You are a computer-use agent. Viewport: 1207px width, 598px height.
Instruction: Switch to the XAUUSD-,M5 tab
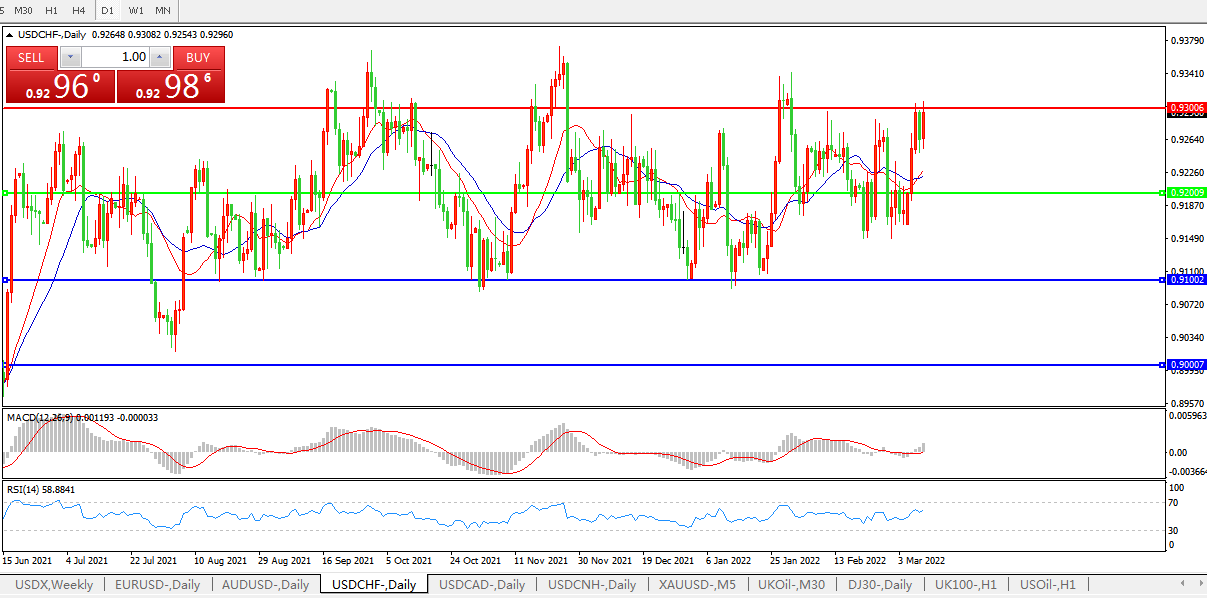click(x=698, y=584)
